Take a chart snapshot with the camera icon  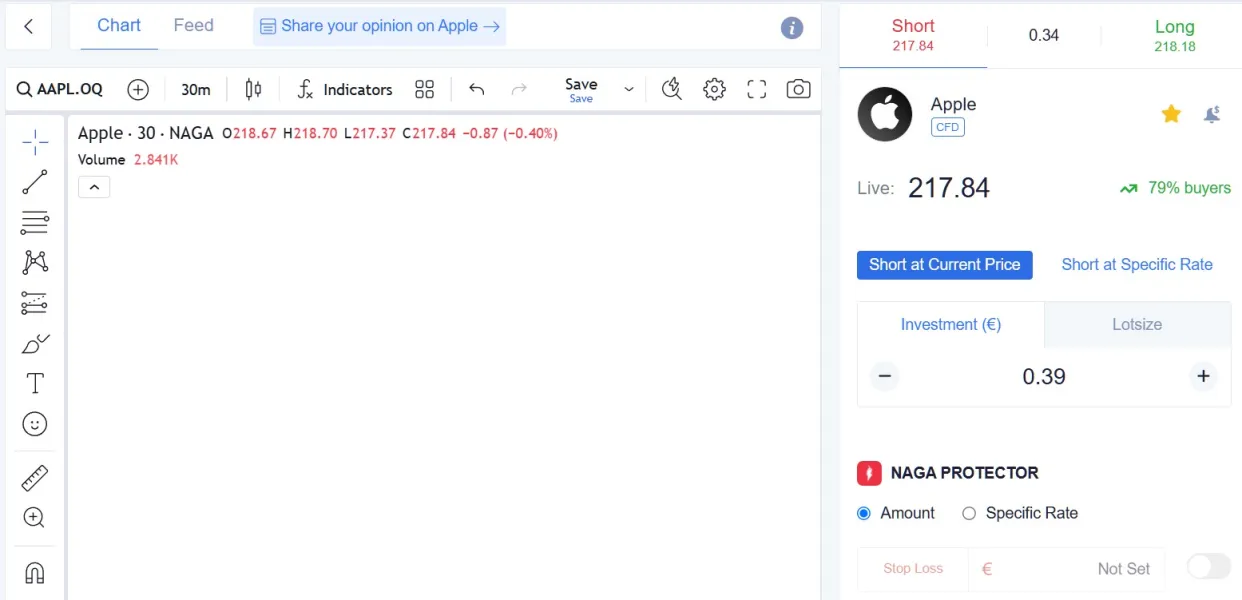point(798,89)
